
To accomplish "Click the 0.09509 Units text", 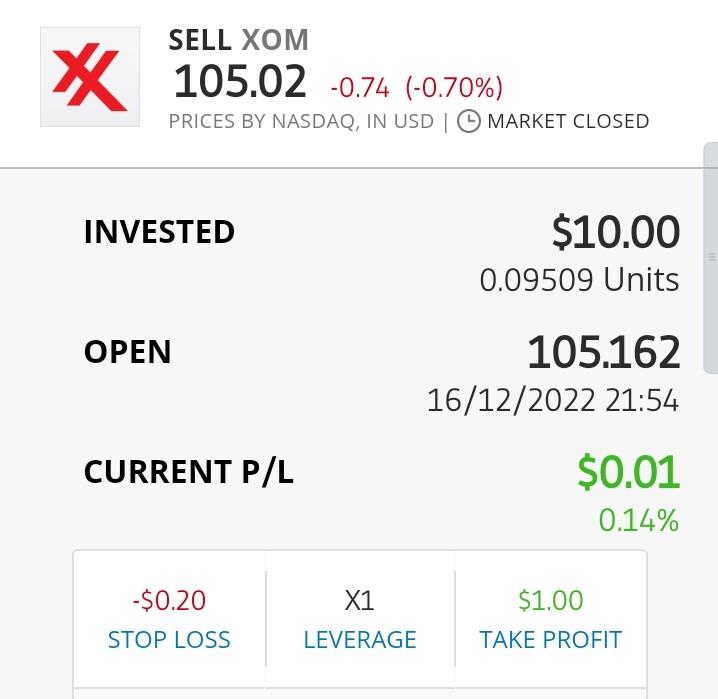I will [580, 280].
